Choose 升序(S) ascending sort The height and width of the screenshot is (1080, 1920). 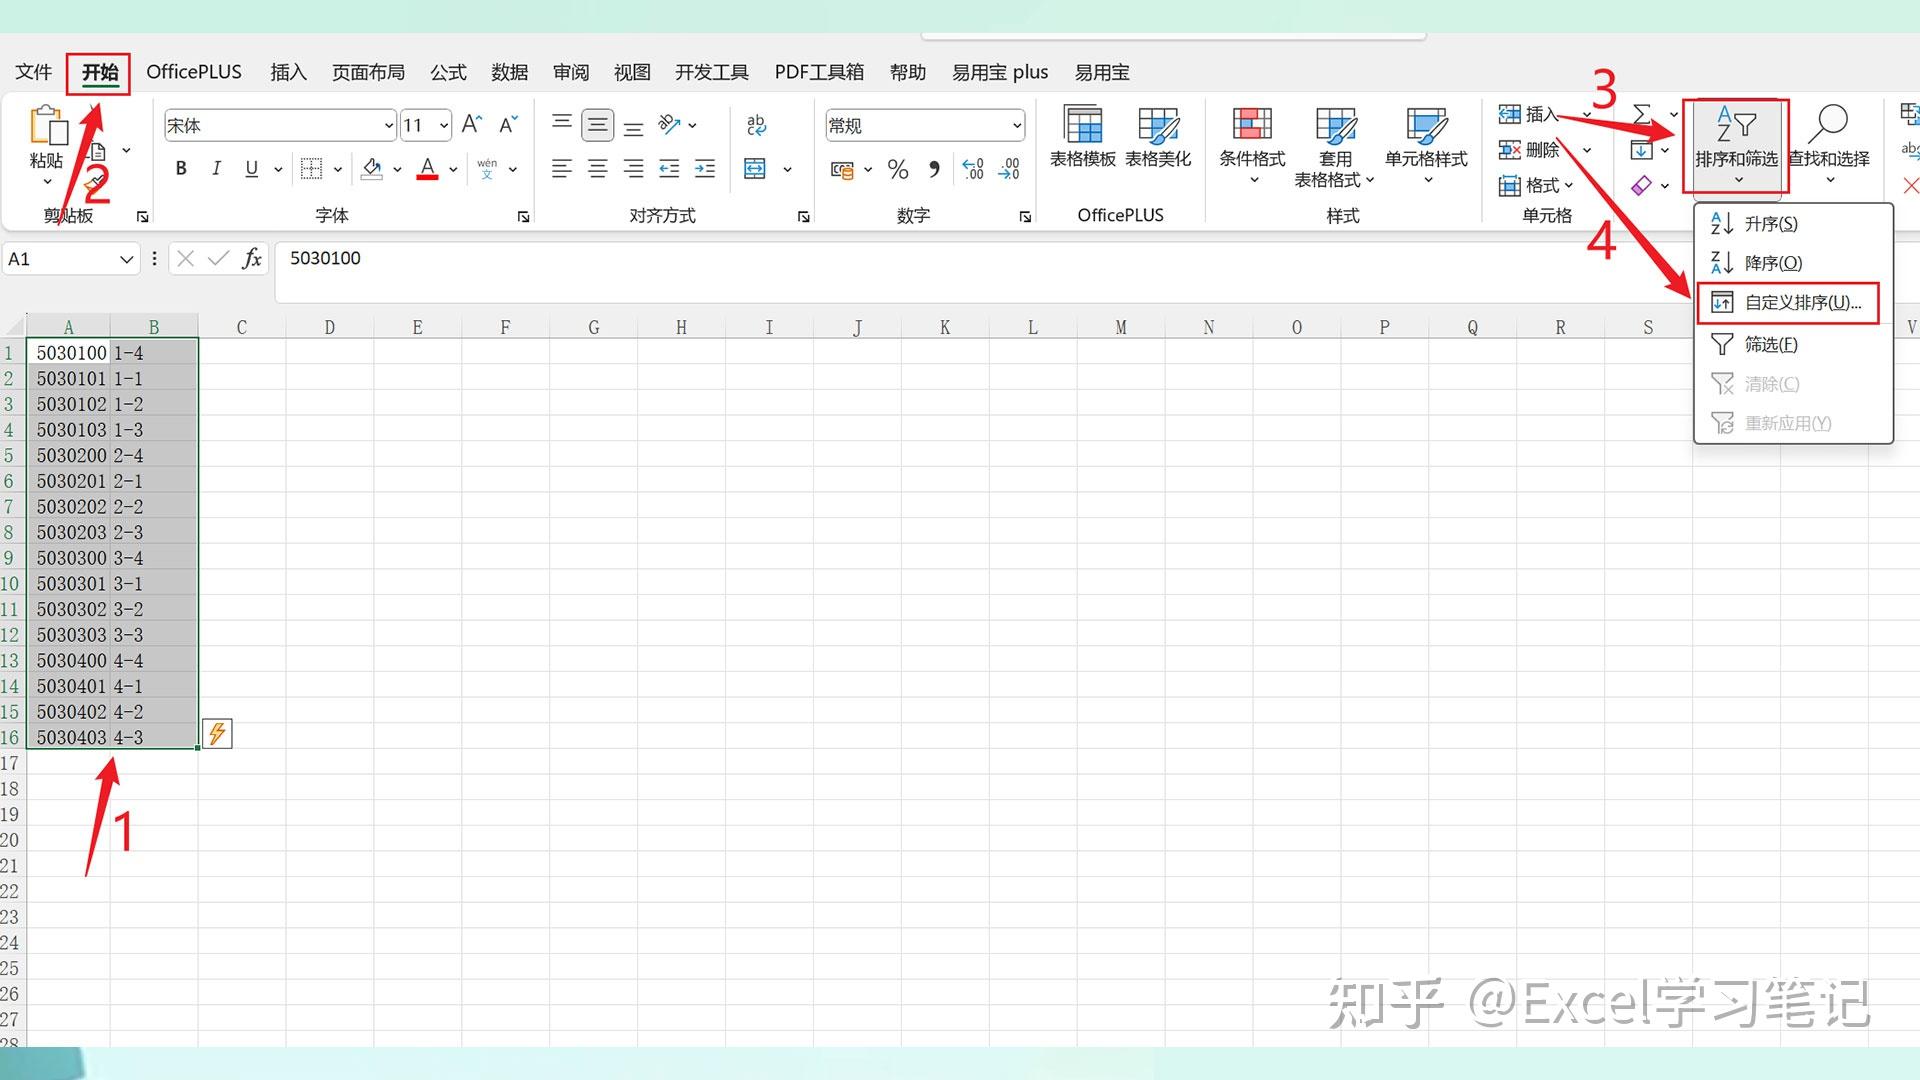point(1793,224)
